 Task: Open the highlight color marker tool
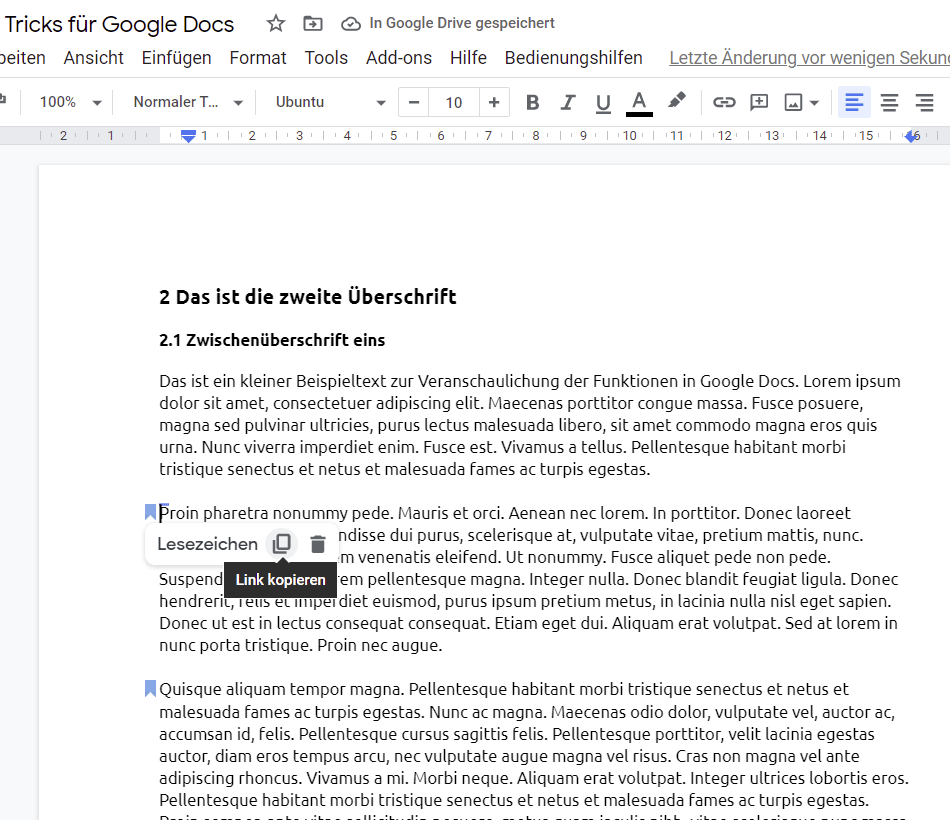(676, 101)
